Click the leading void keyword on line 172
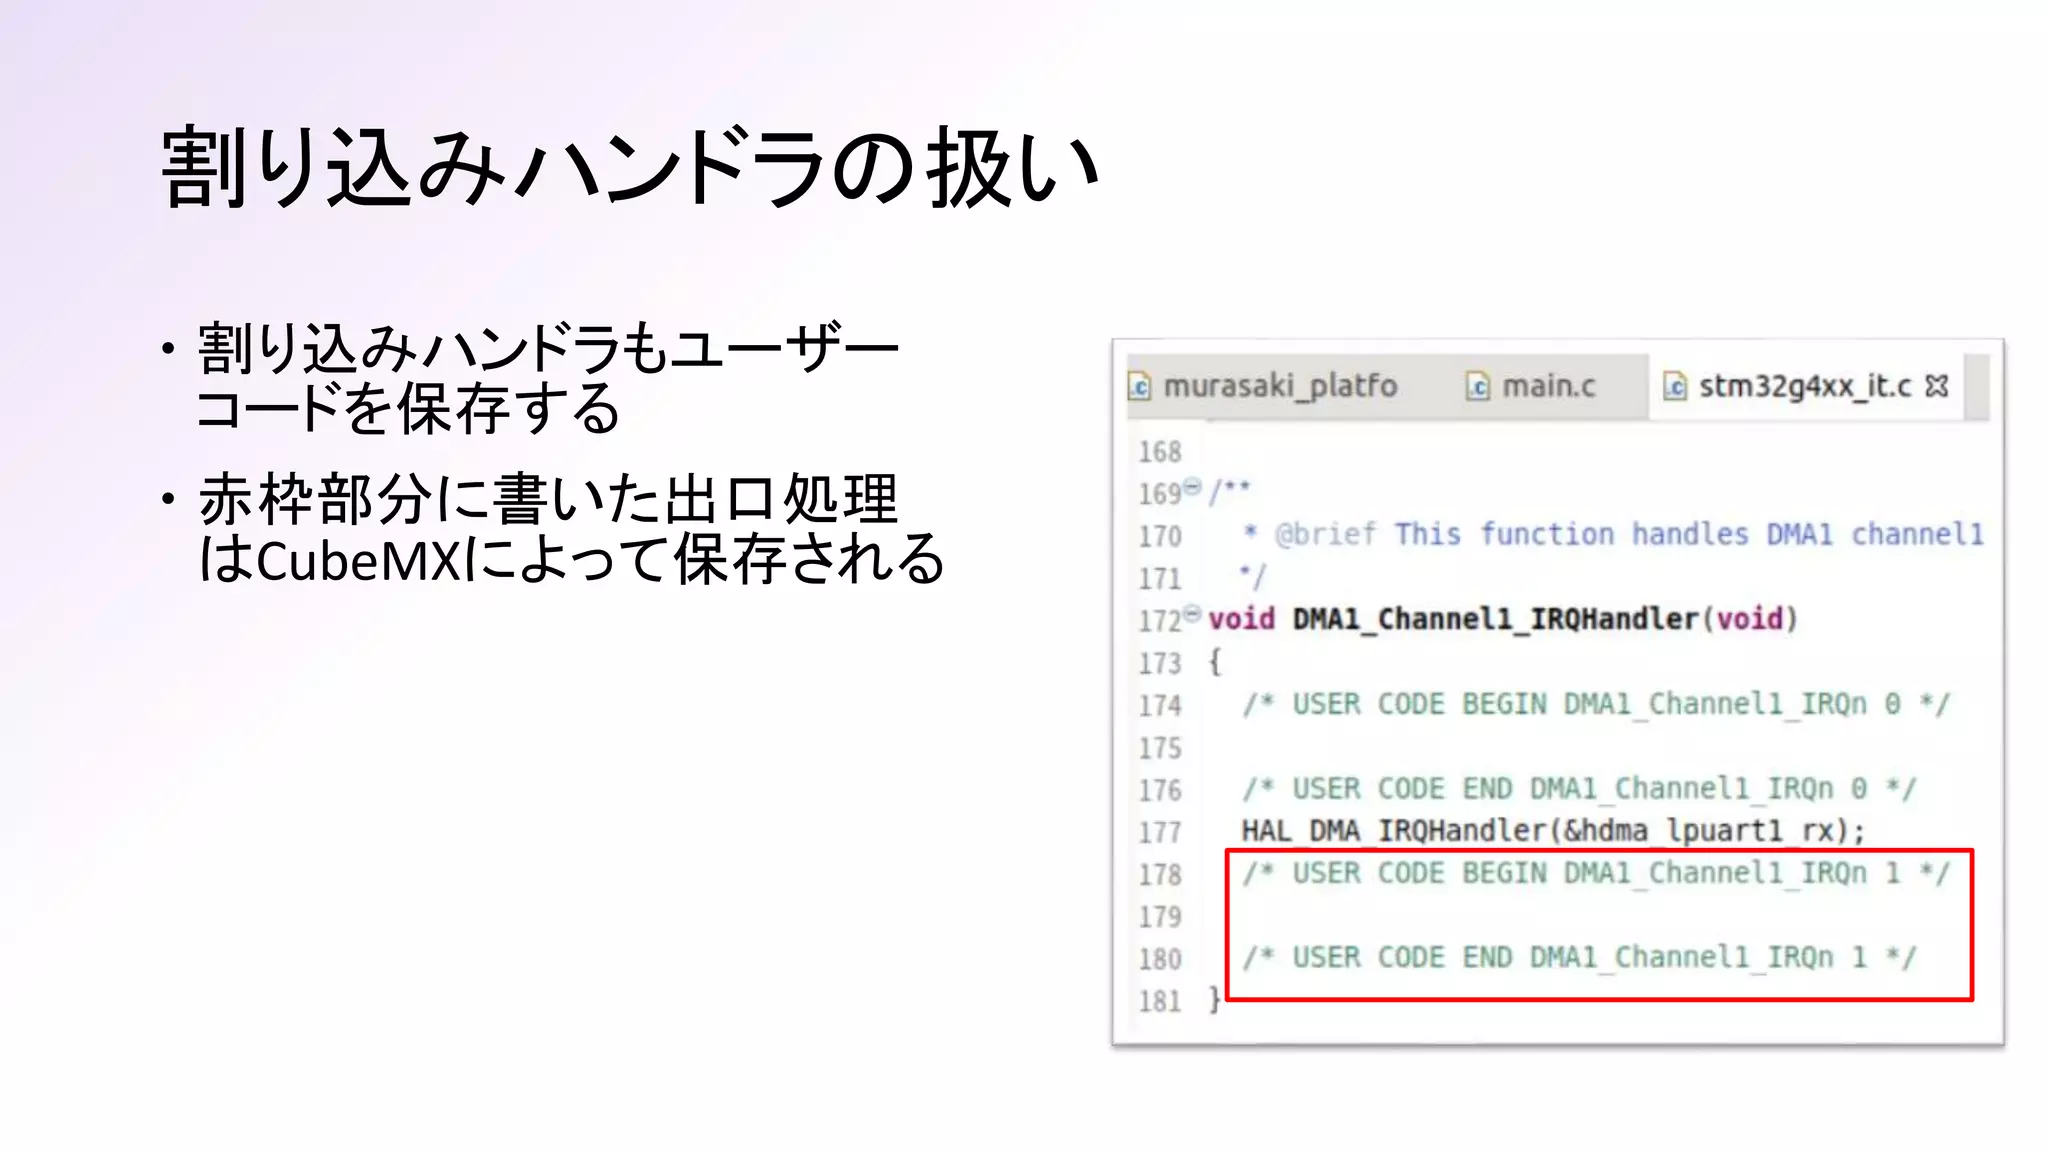Viewport: 2048px width, 1152px height. [x=1241, y=620]
